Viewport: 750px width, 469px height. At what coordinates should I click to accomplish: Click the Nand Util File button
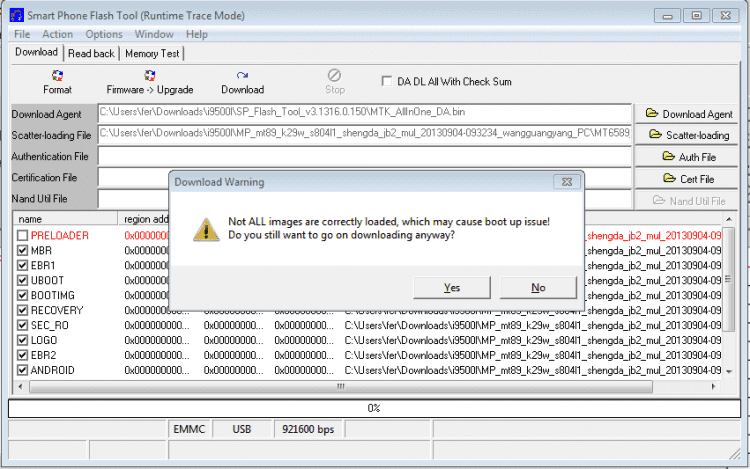[x=686, y=201]
